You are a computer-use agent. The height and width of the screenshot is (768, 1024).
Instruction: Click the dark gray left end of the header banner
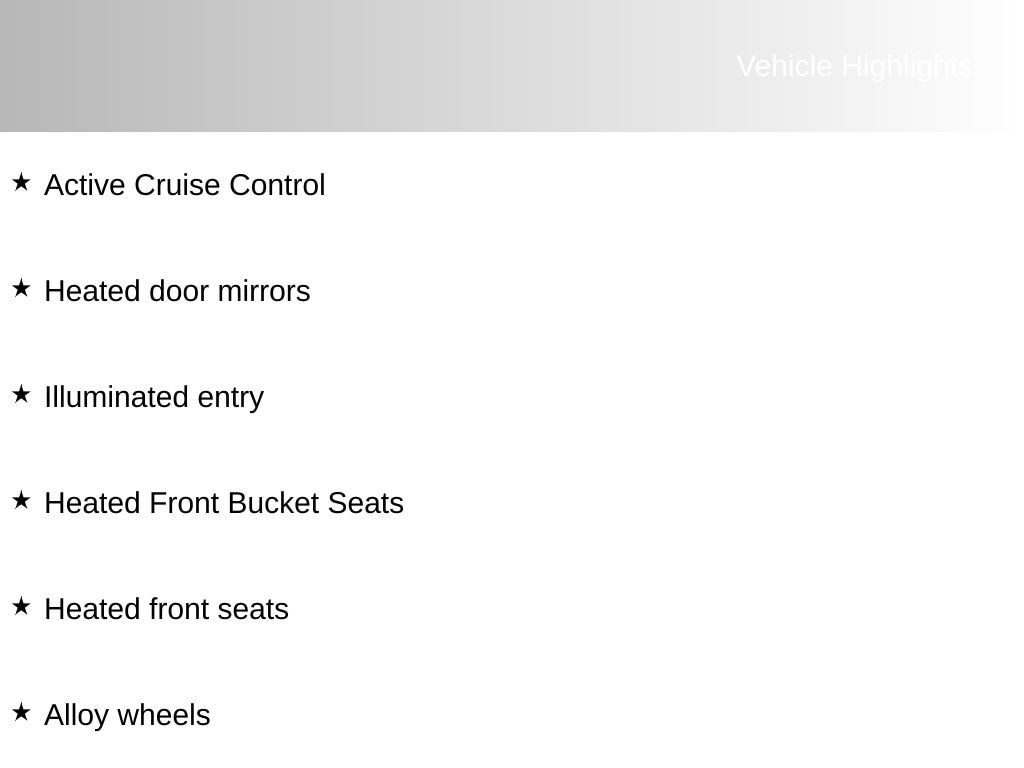coord(40,66)
